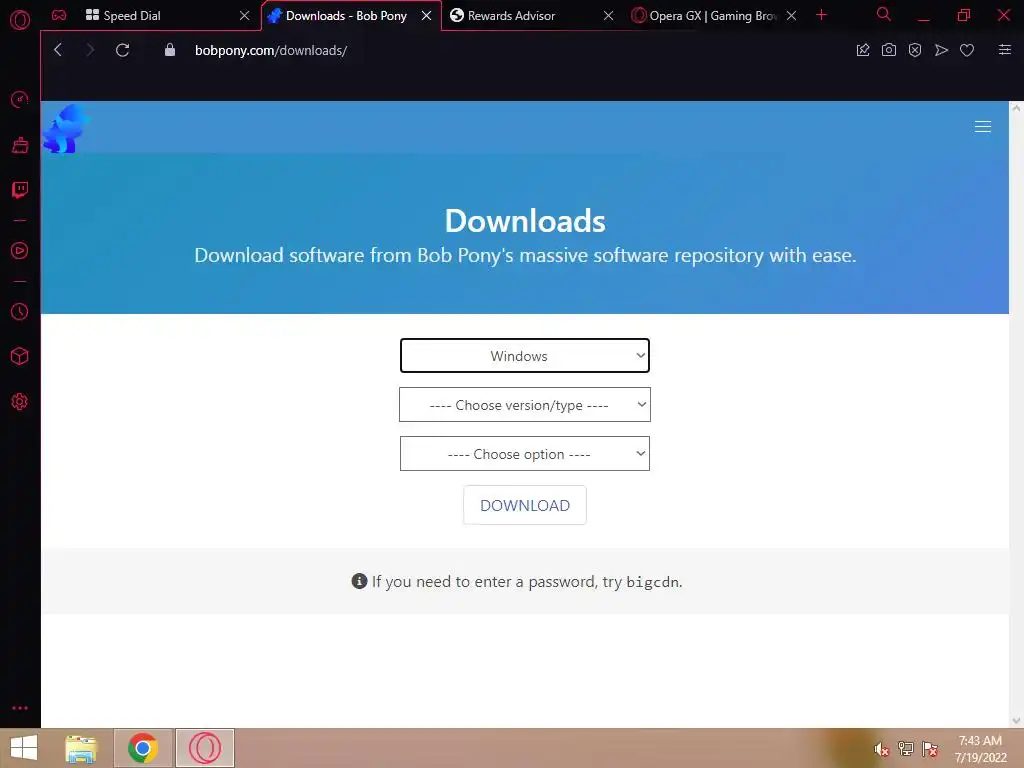This screenshot has width=1024, height=768.
Task: Click sidebar three-dots setup button
Action: coord(20,708)
